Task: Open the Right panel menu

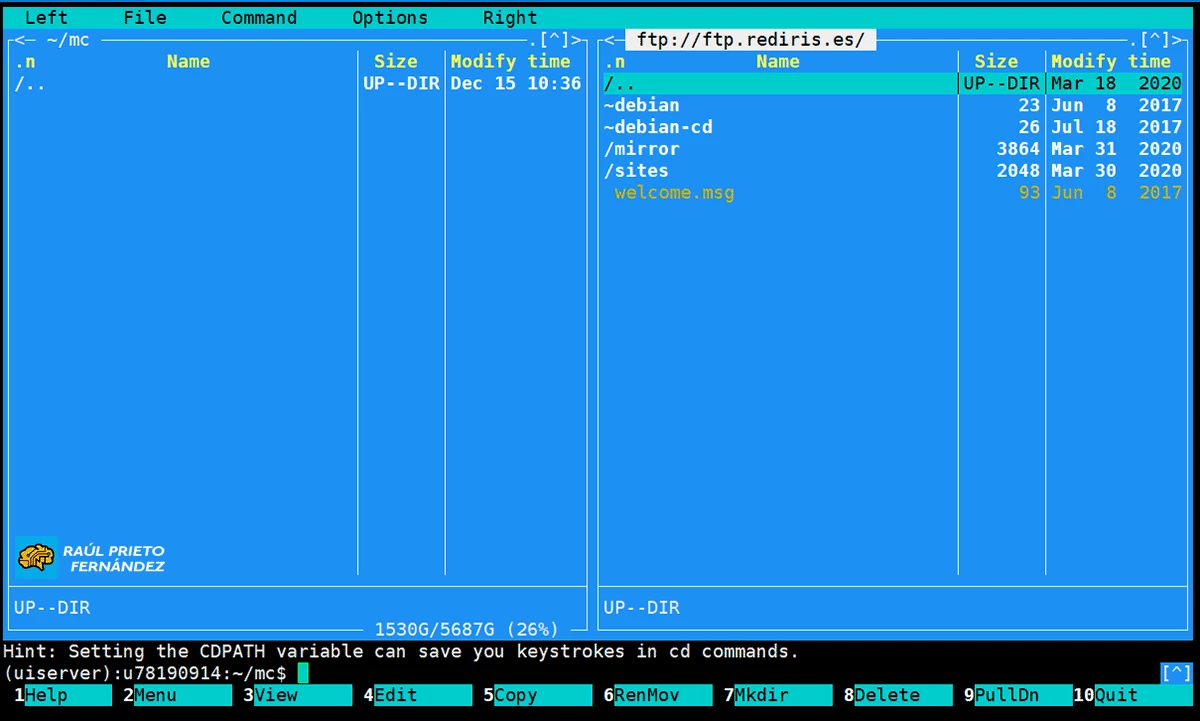Action: point(509,18)
